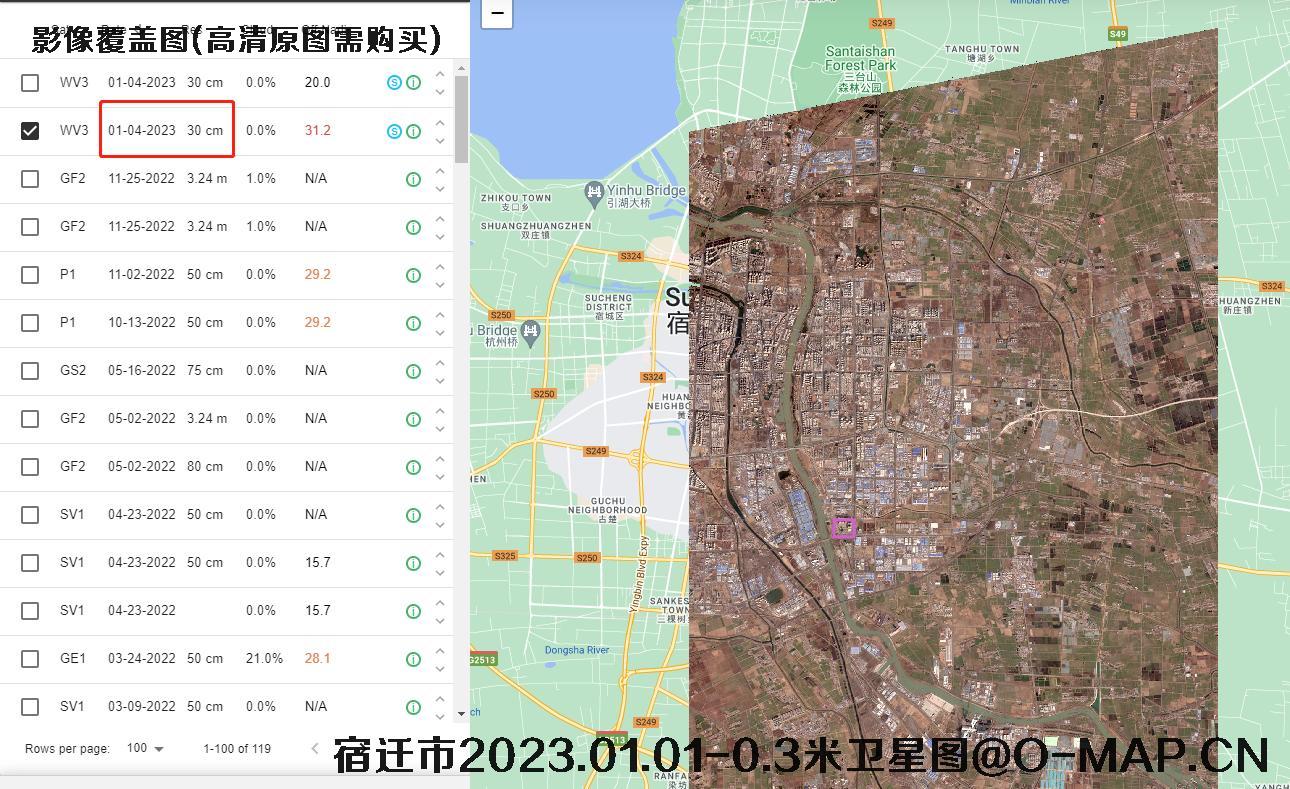This screenshot has height=789, width=1290.
Task: Show info for P1 11-02-2022 image
Action: click(x=413, y=275)
